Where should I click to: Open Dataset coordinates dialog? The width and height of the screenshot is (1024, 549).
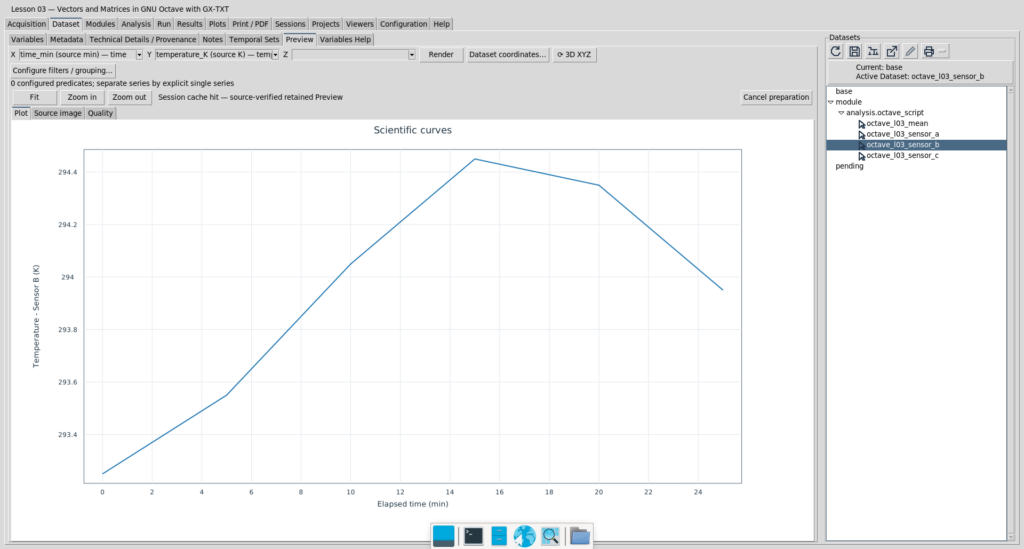507,55
